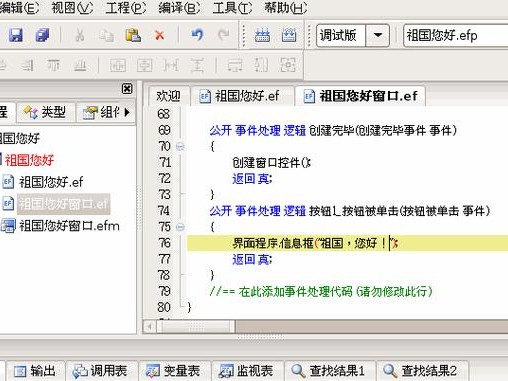Open the 工程(P) menu
This screenshot has width=508, height=381.
click(126, 7)
